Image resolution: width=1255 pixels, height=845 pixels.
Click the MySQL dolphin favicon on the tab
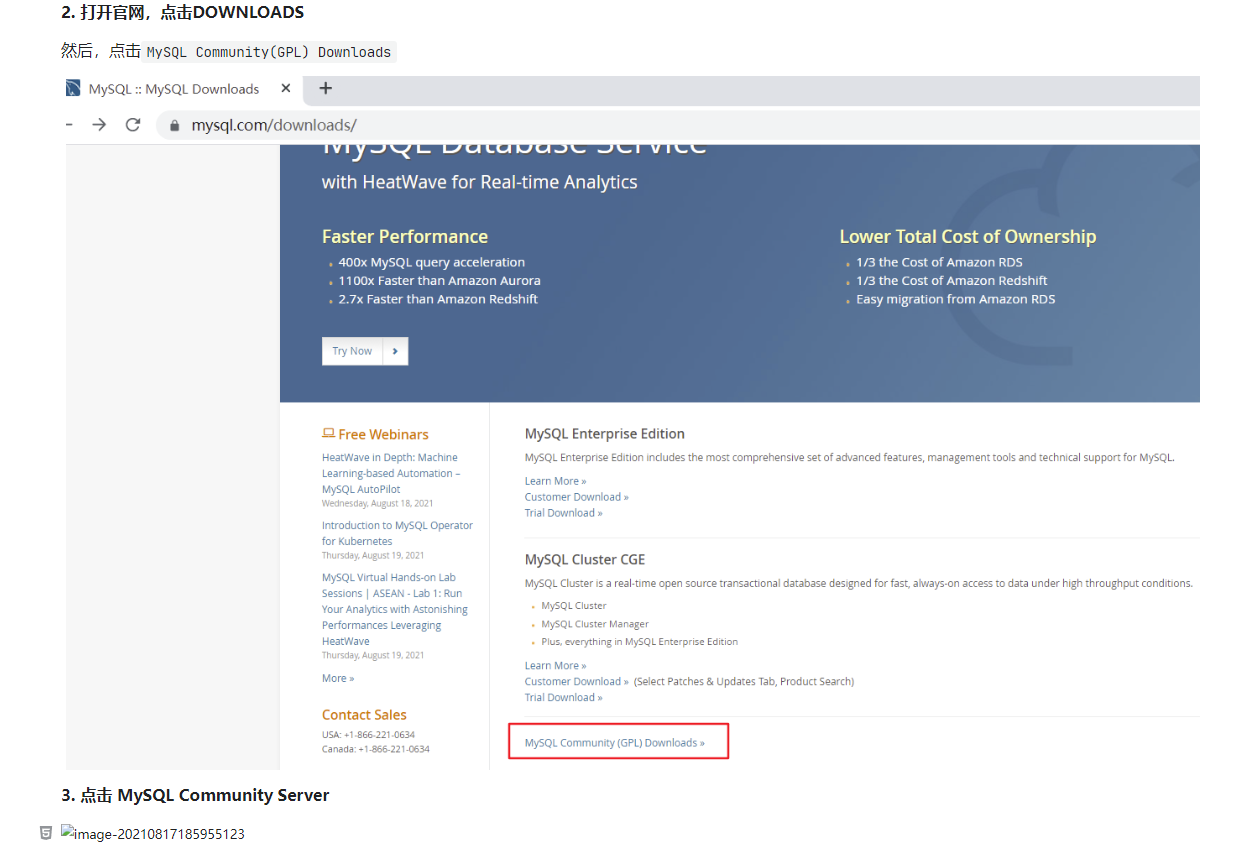click(x=73, y=88)
